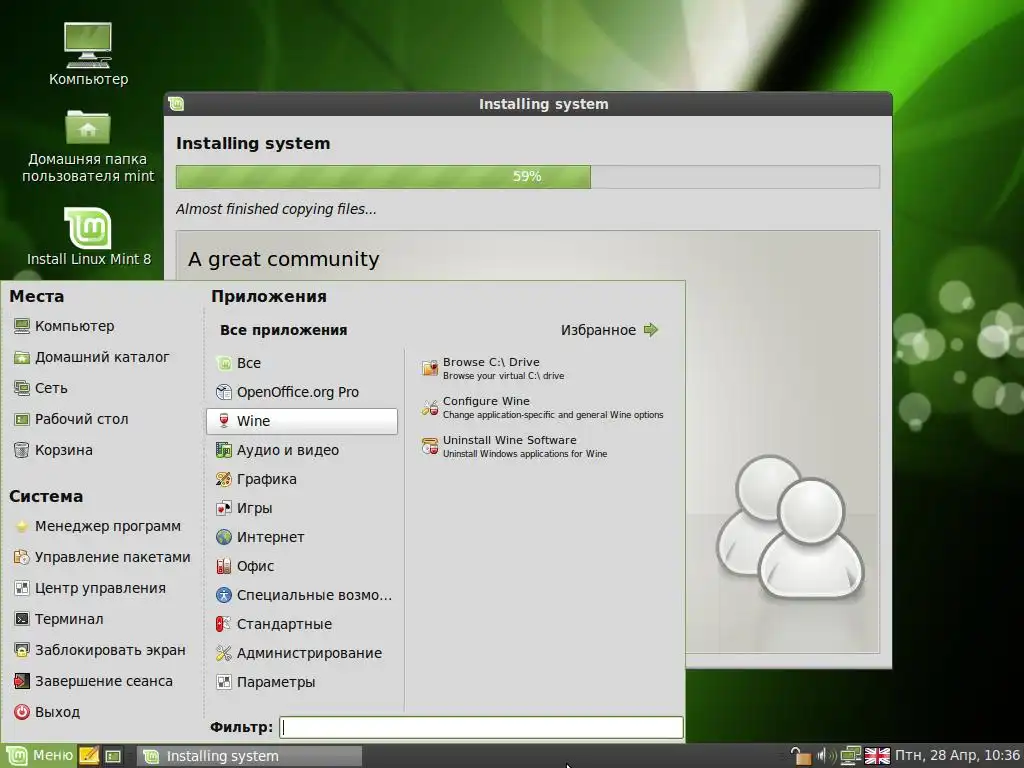Launch Менеджер программ from Система

pos(97,526)
